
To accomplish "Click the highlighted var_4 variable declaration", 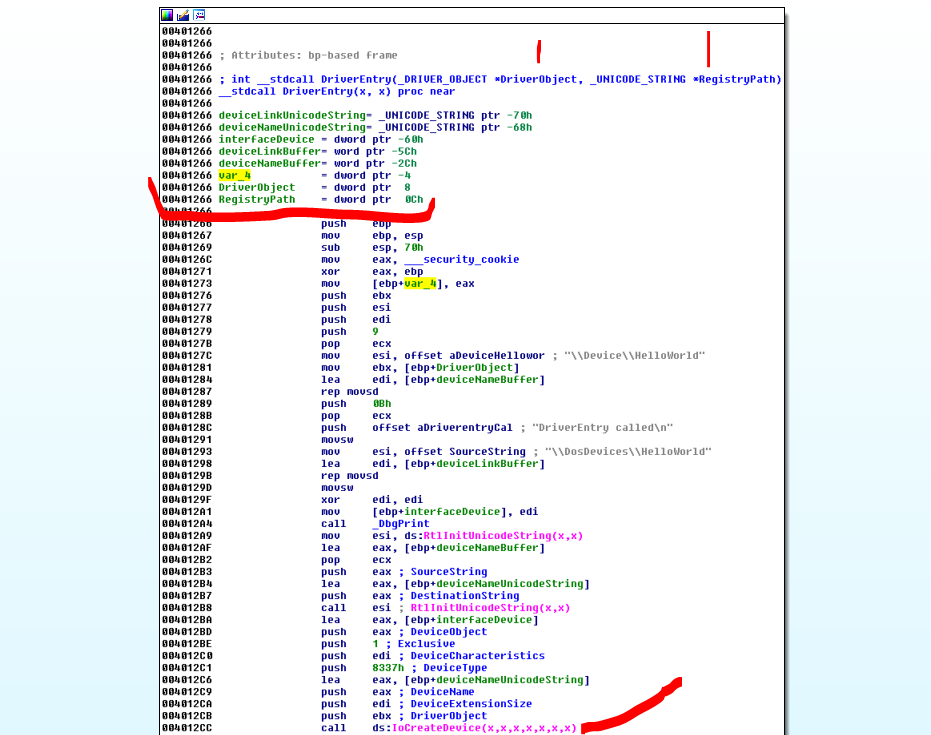I will click(x=234, y=176).
